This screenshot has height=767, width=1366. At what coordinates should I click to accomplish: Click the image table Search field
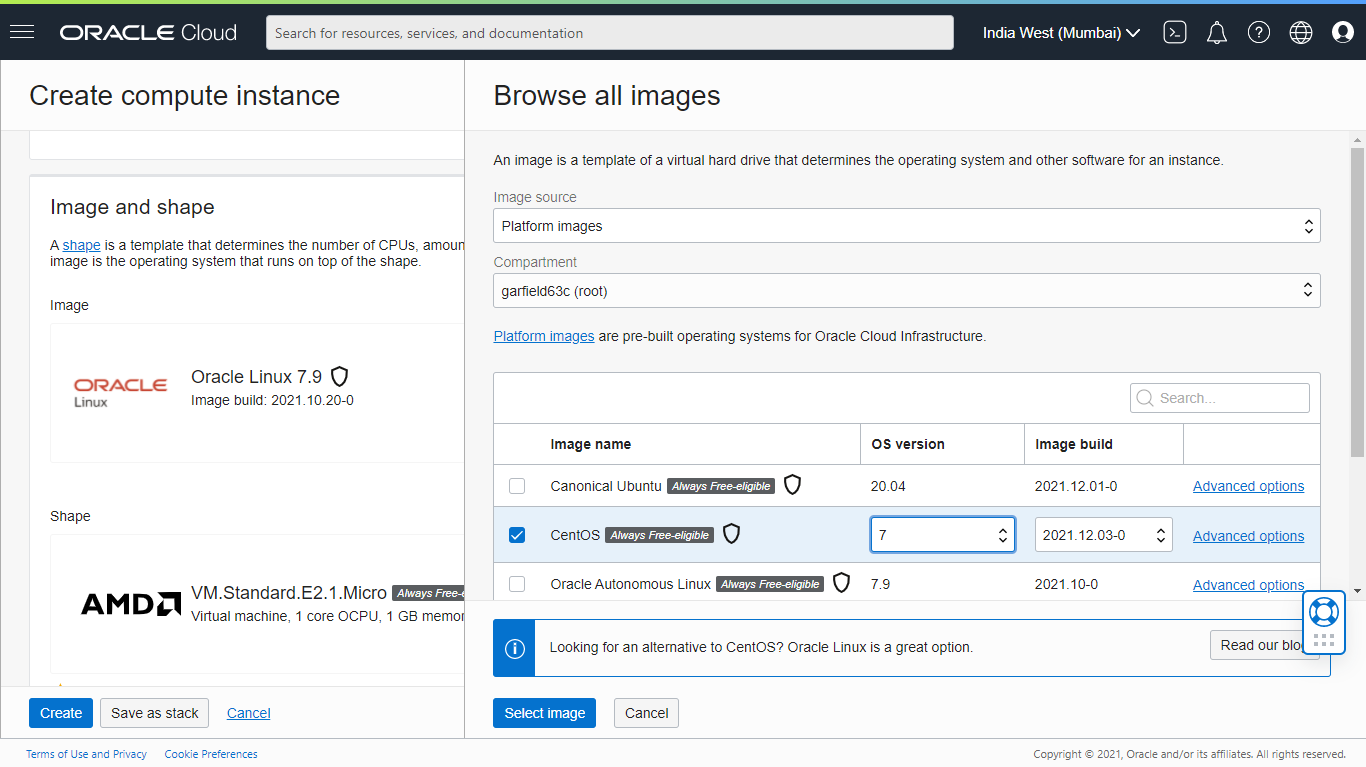pos(1220,398)
